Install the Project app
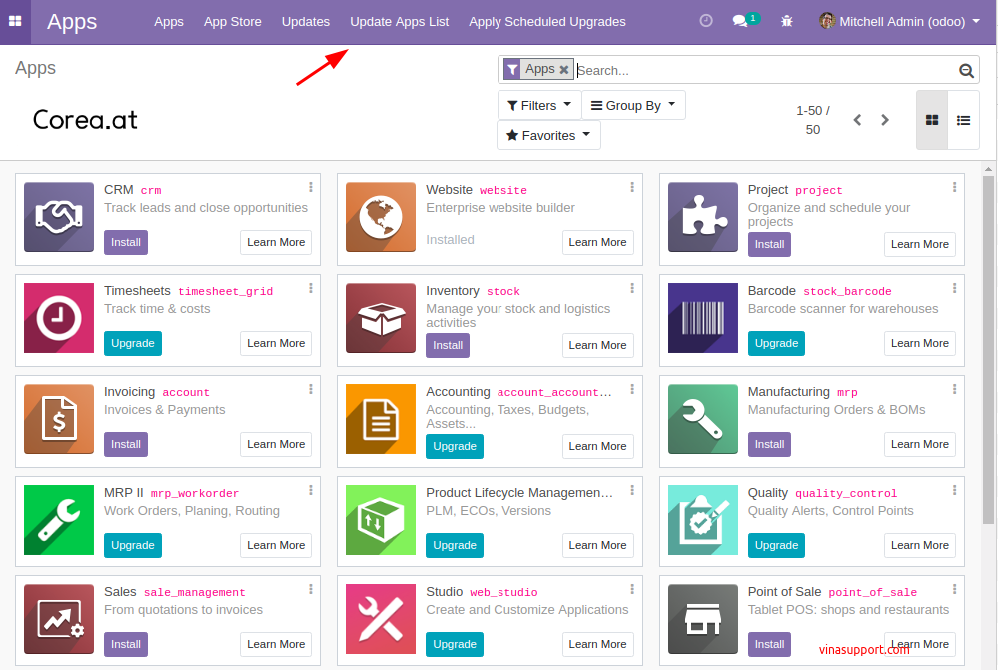Viewport: 998px width, 670px height. (x=770, y=244)
